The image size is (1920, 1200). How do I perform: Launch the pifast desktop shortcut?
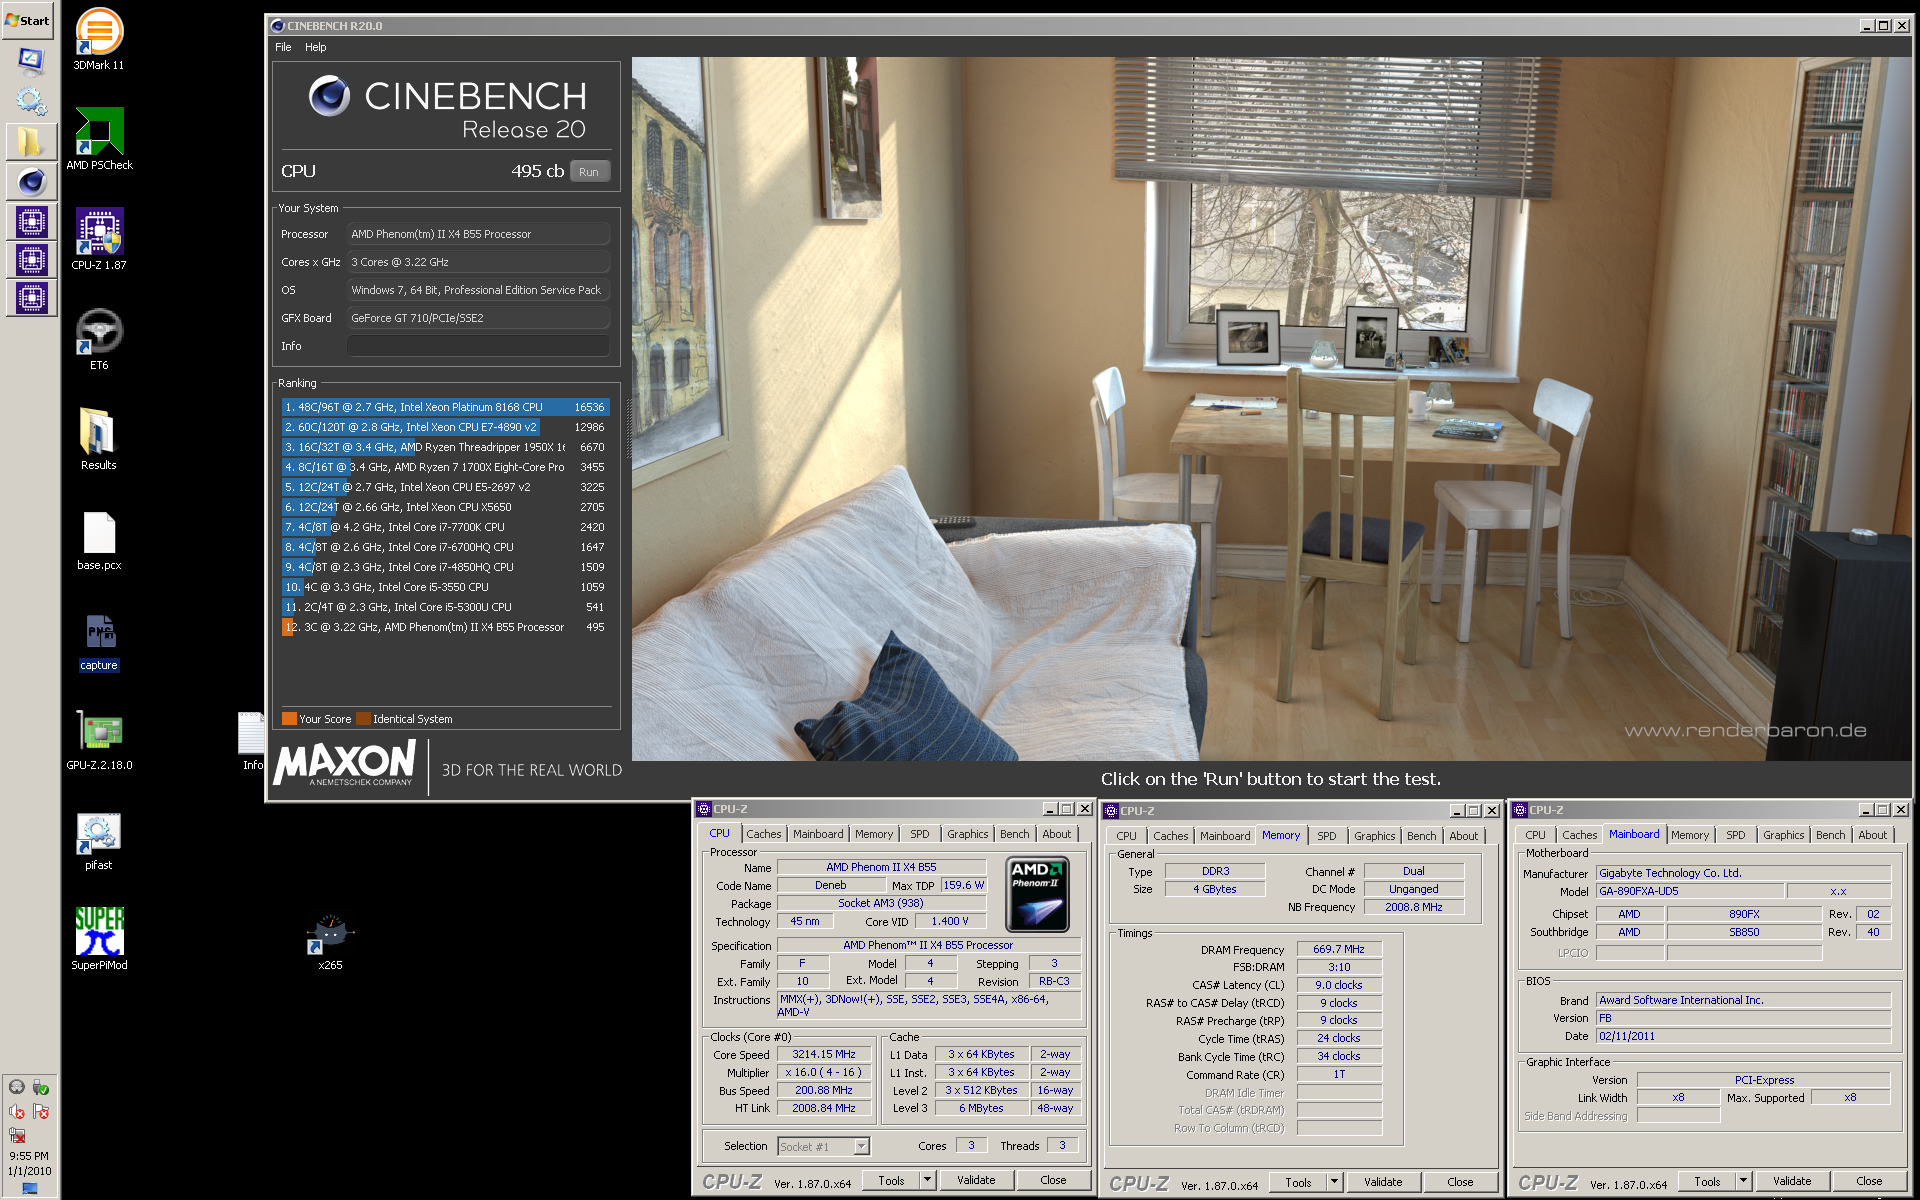[99, 841]
